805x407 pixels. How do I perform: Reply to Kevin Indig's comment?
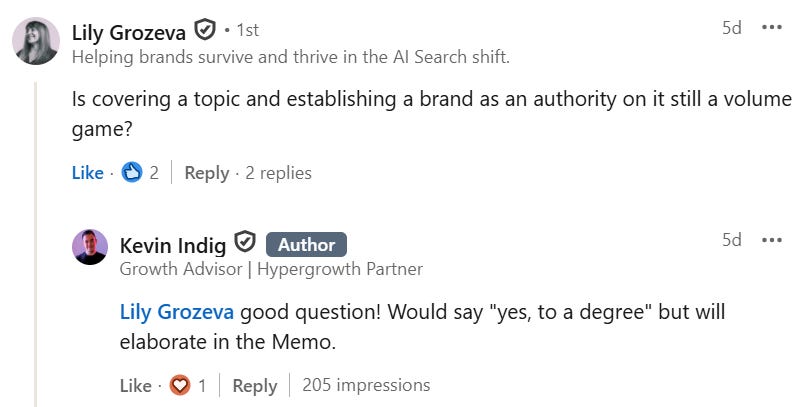tap(255, 386)
